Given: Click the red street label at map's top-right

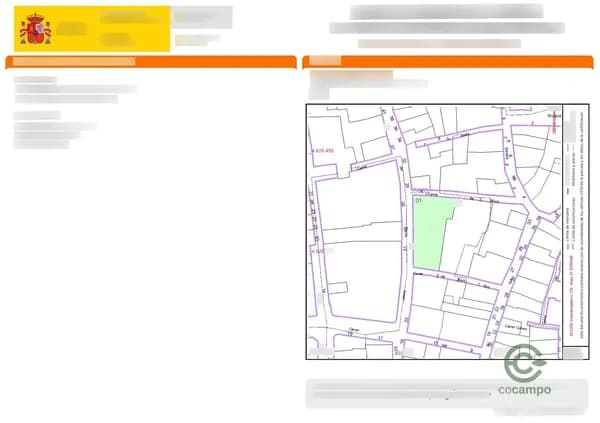Looking at the screenshot, I should tap(555, 116).
